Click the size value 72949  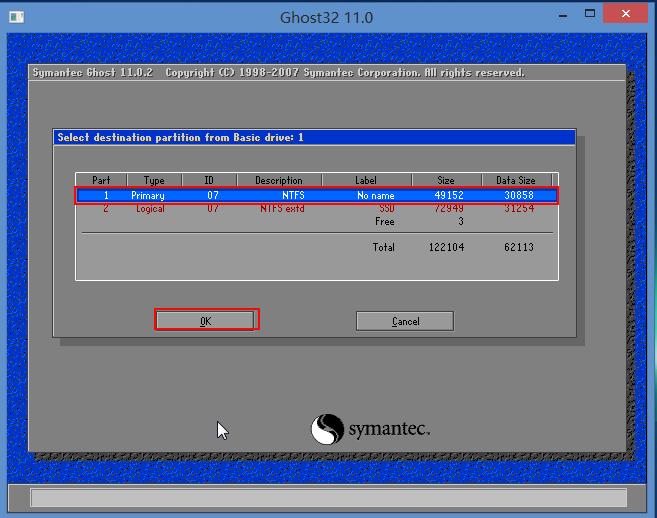pos(449,208)
